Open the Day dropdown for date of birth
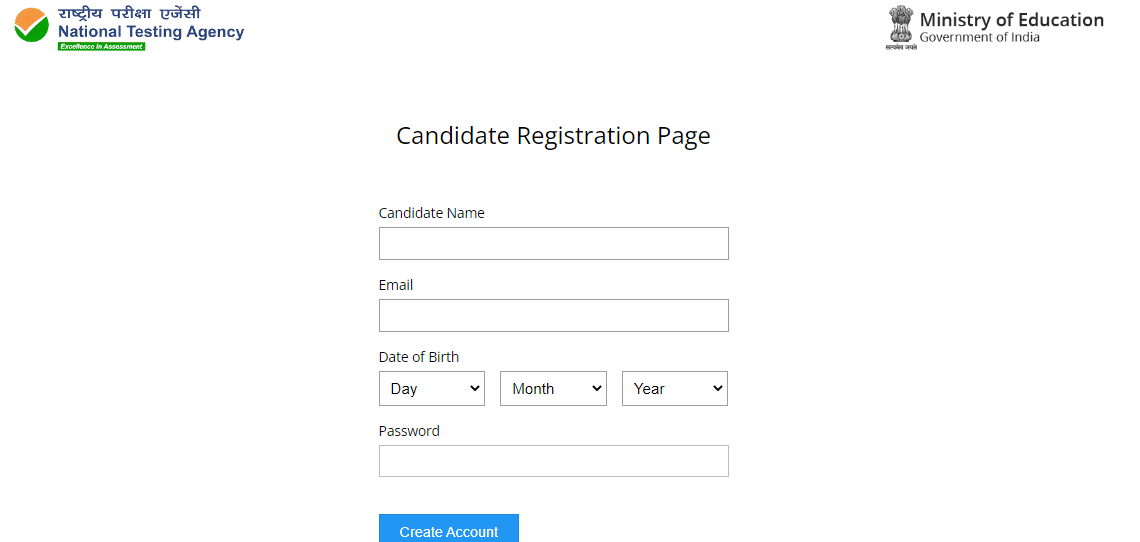The height and width of the screenshot is (542, 1140). pos(432,388)
